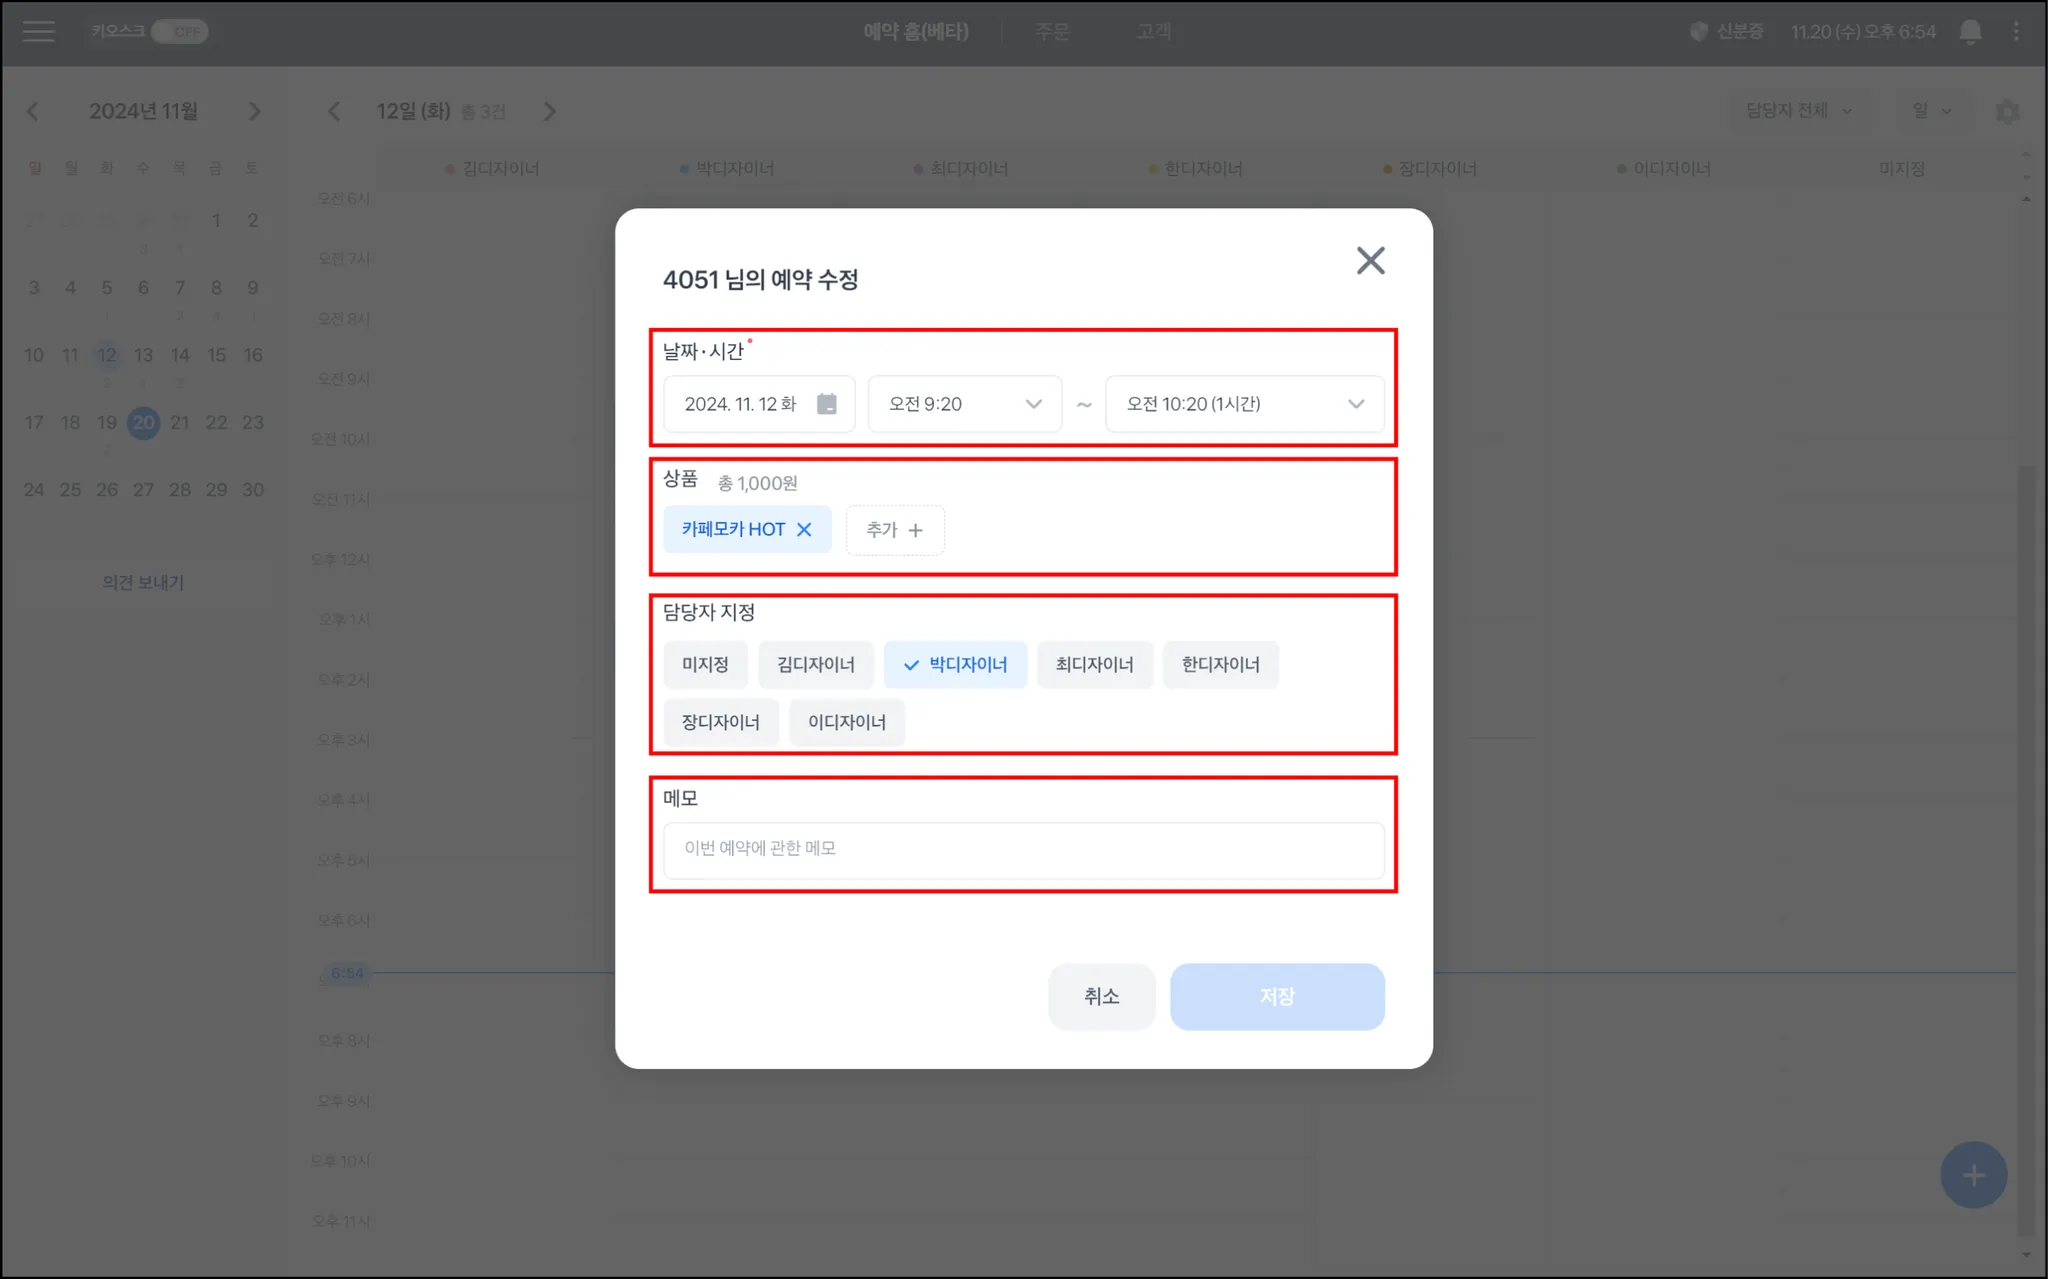This screenshot has width=2048, height=1279.
Task: Go to next day with right arrow
Action: pos(549,112)
